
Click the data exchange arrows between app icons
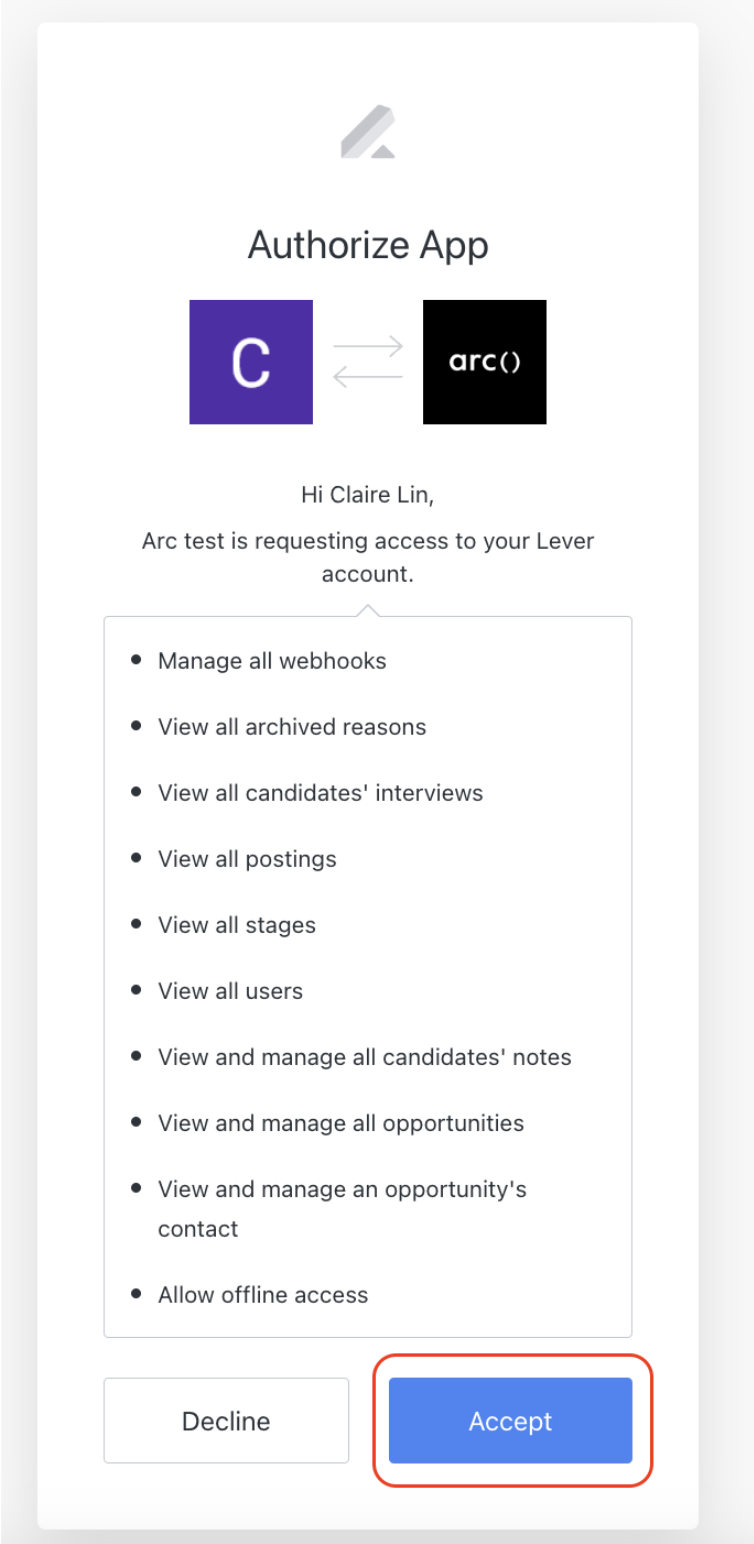(x=368, y=361)
